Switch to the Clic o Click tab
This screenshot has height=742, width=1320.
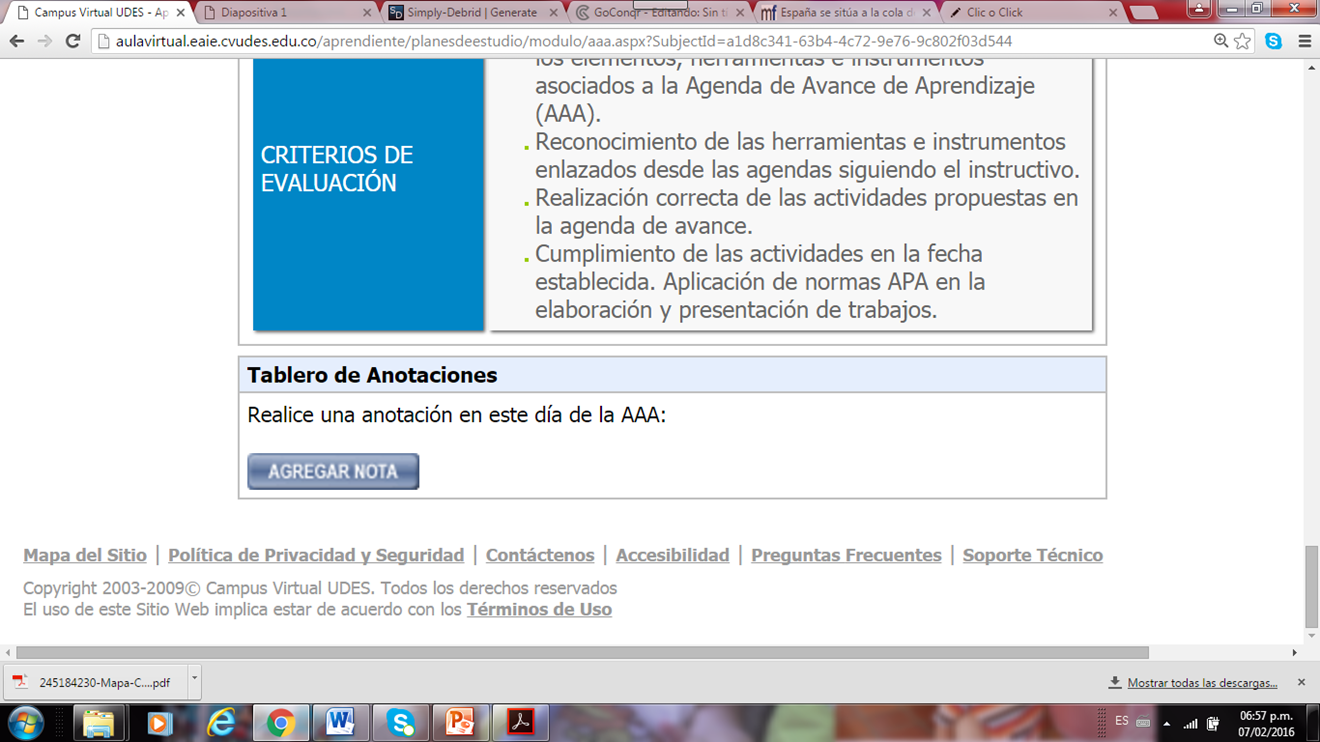1032,13
